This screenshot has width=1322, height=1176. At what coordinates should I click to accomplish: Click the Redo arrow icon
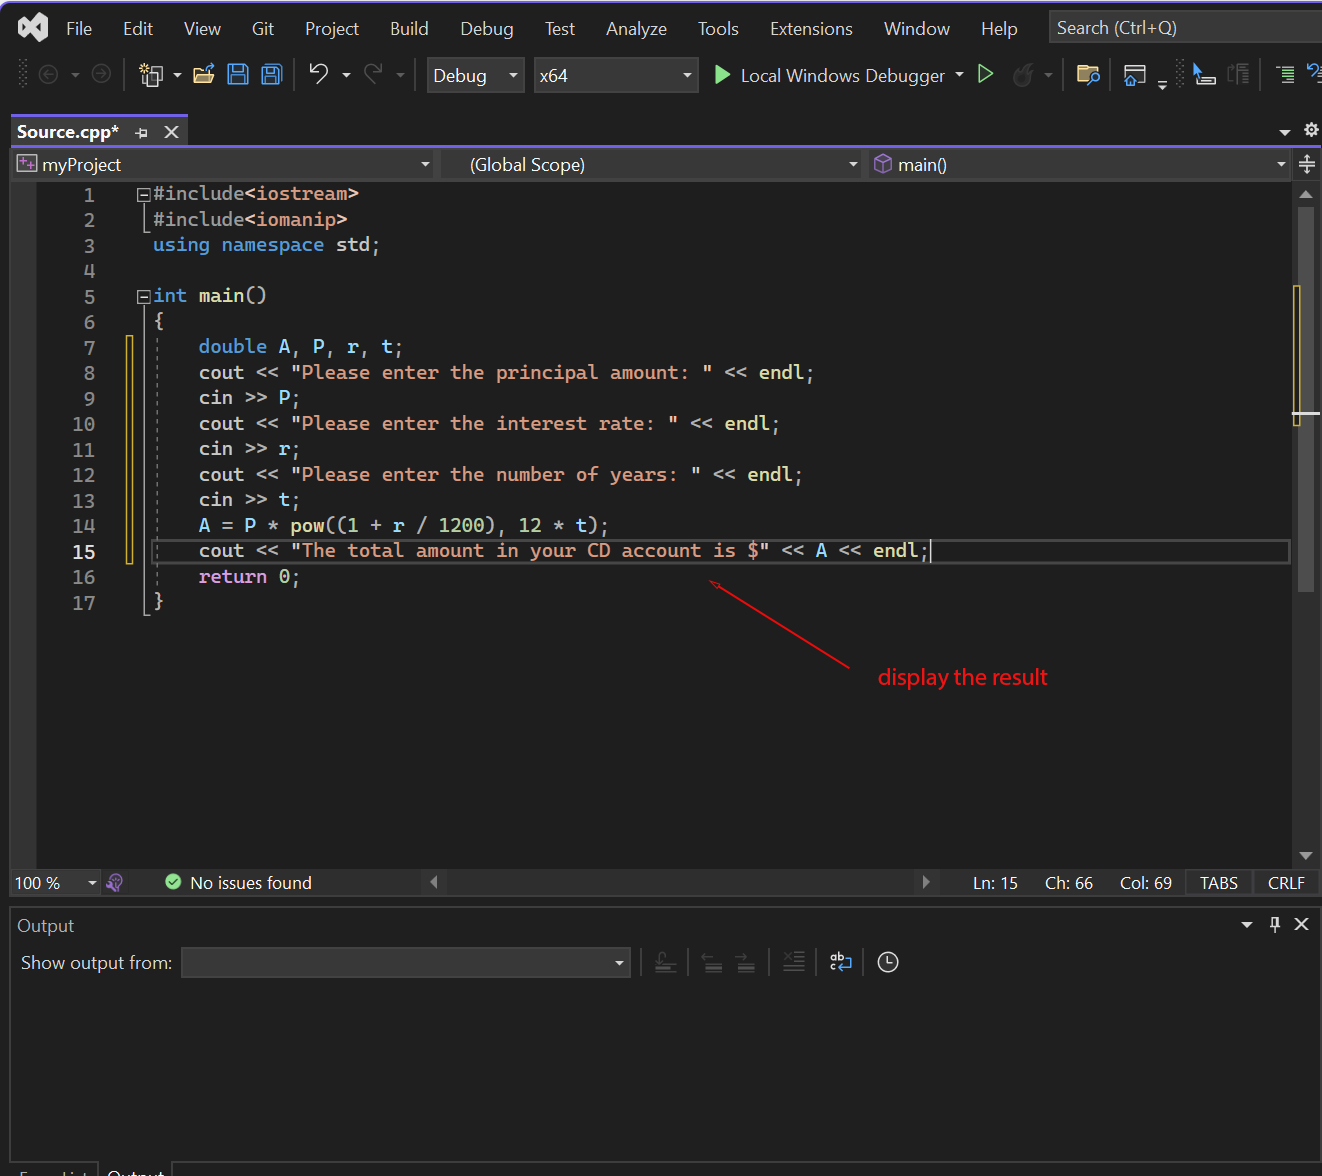click(373, 73)
